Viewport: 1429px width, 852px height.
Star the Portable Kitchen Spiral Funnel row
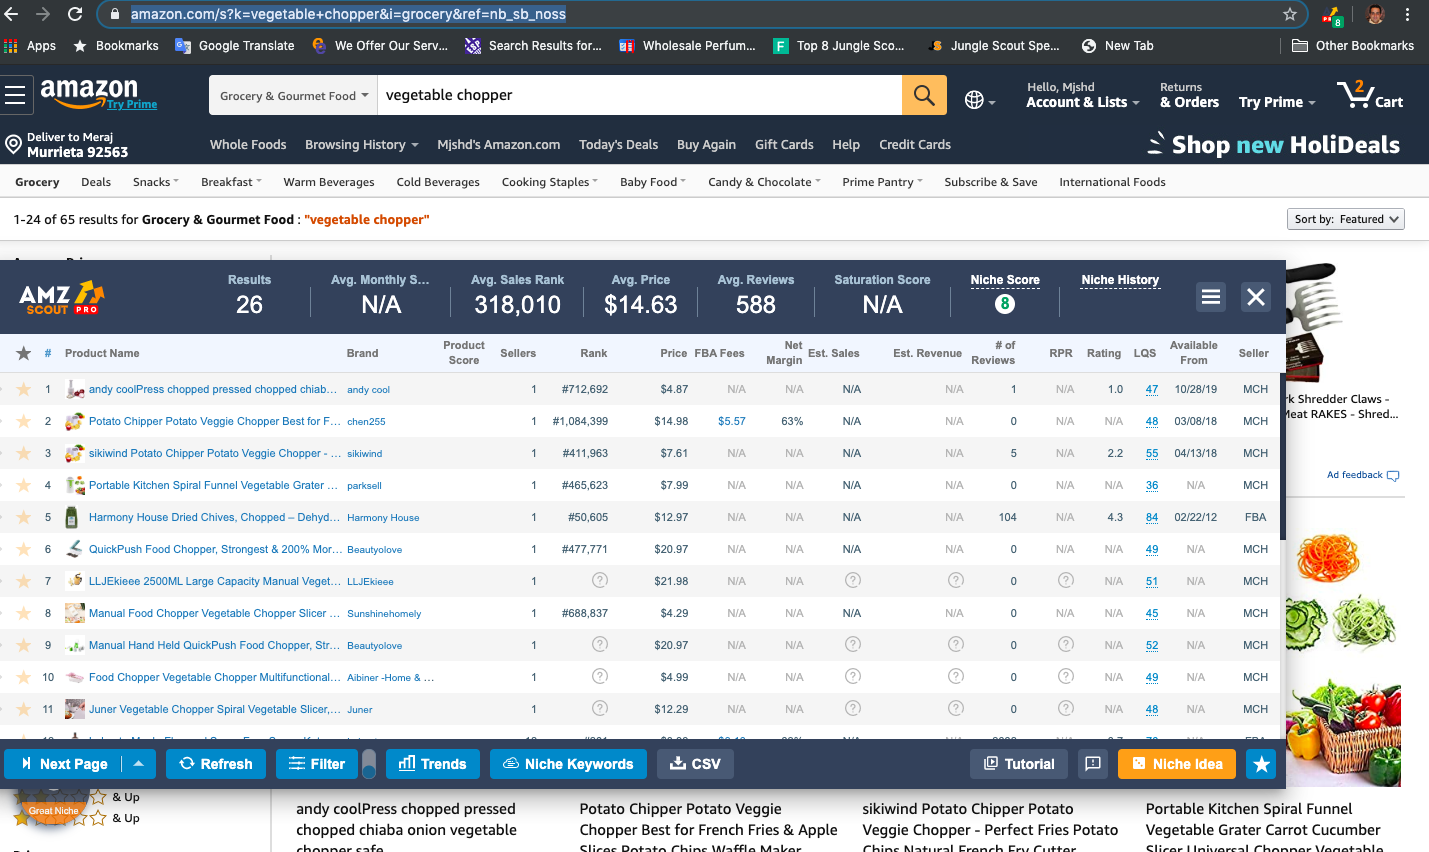(23, 485)
